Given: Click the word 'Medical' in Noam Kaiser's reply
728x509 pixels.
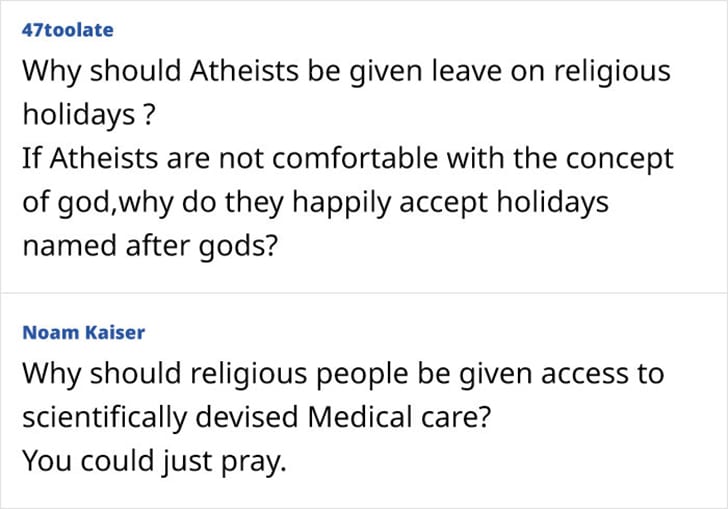Looking at the screenshot, I should (x=360, y=417).
